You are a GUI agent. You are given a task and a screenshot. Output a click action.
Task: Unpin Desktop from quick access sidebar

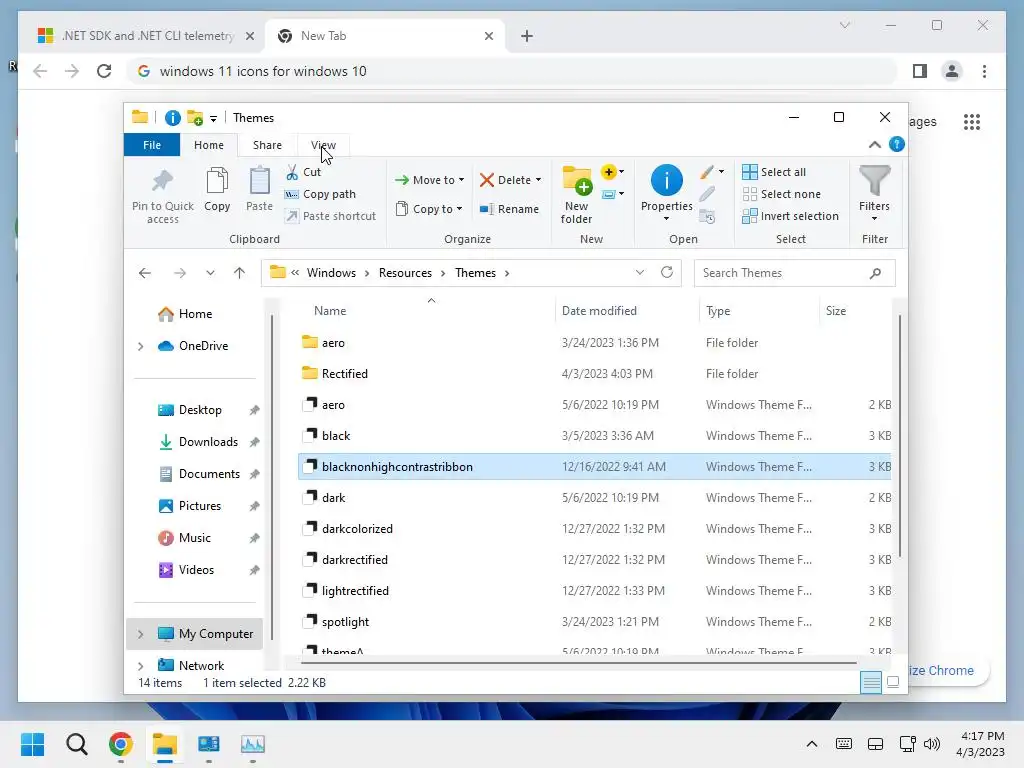(255, 410)
